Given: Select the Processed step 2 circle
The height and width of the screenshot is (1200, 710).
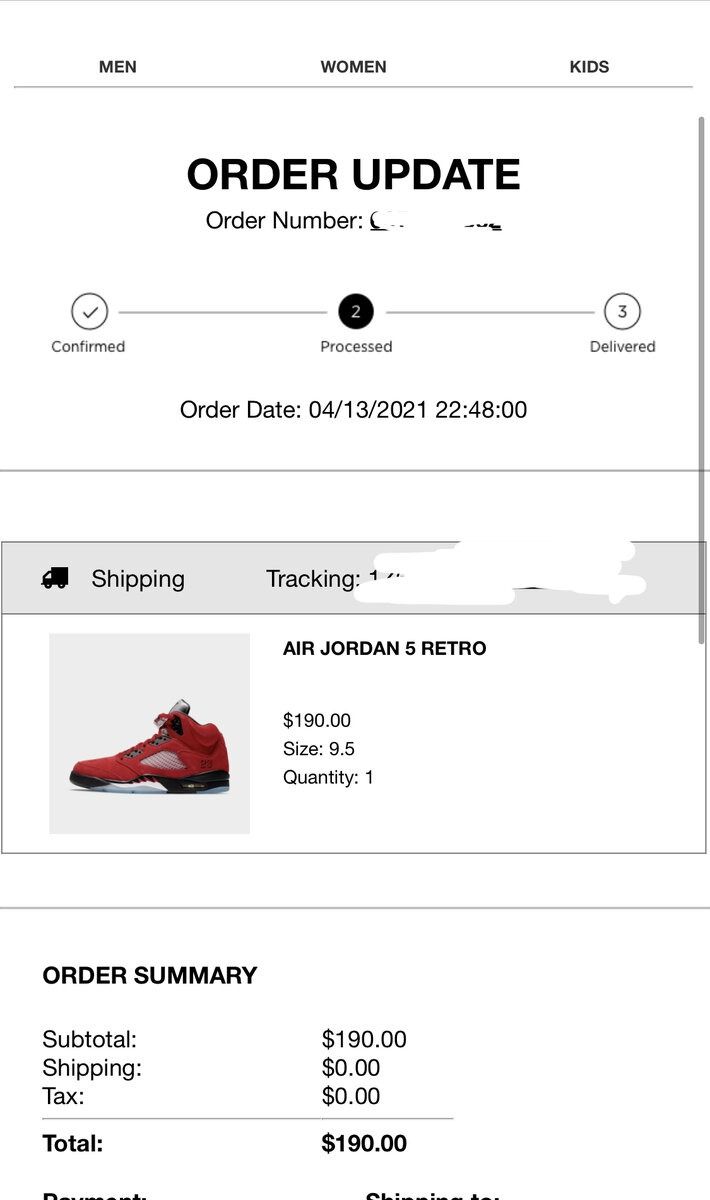Looking at the screenshot, I should (x=355, y=312).
